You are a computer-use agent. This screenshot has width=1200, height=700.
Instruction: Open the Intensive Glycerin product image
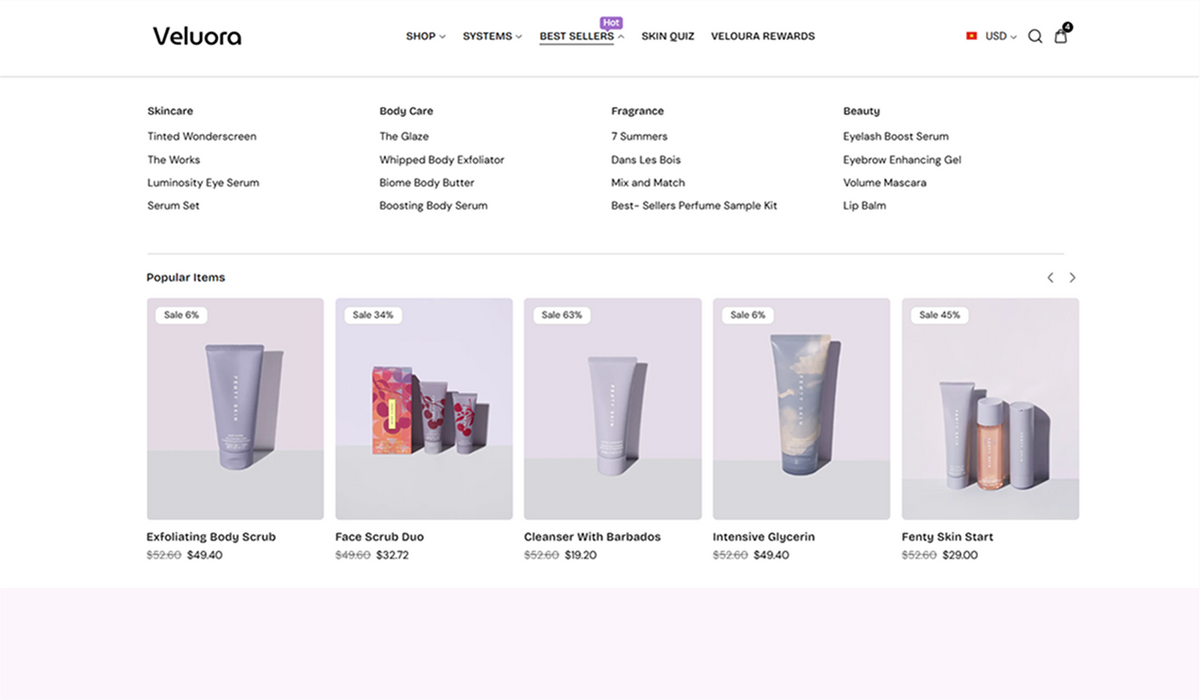pyautogui.click(x=801, y=408)
